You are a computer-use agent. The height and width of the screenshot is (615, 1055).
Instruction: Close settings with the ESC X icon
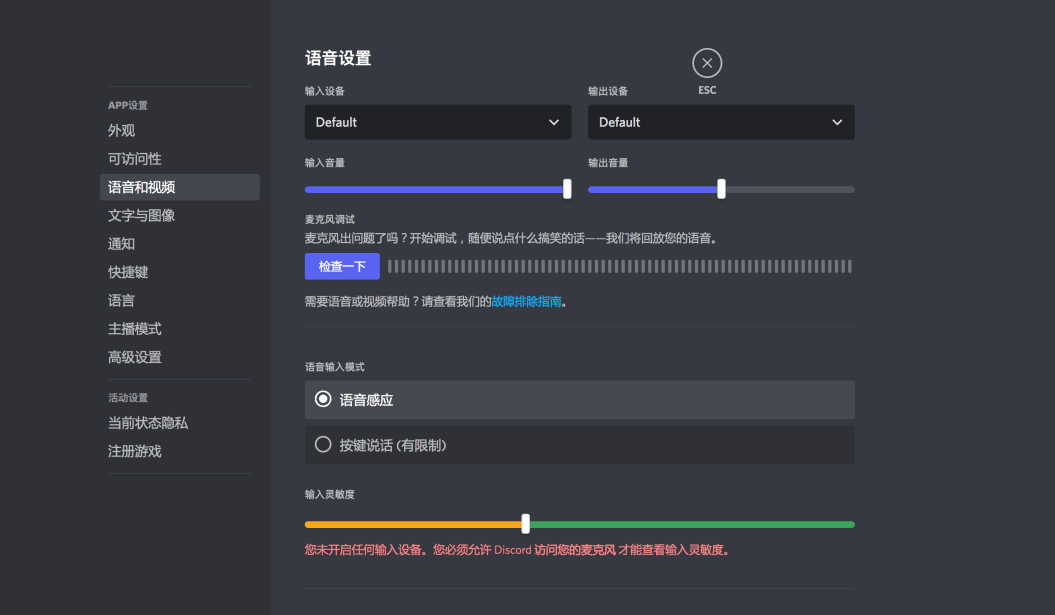tap(706, 63)
